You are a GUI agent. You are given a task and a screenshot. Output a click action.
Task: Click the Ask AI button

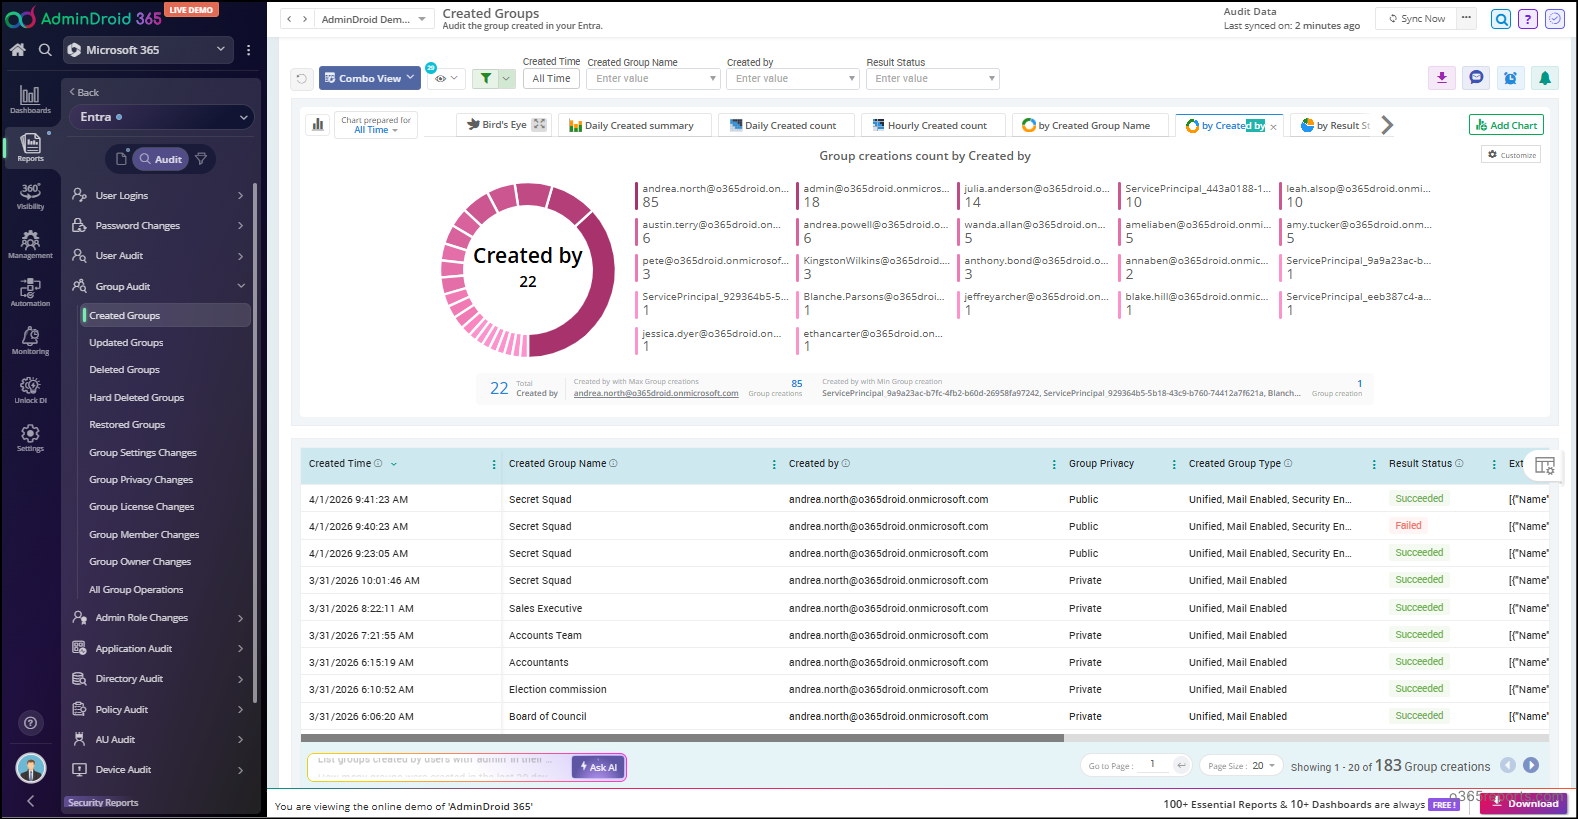599,767
